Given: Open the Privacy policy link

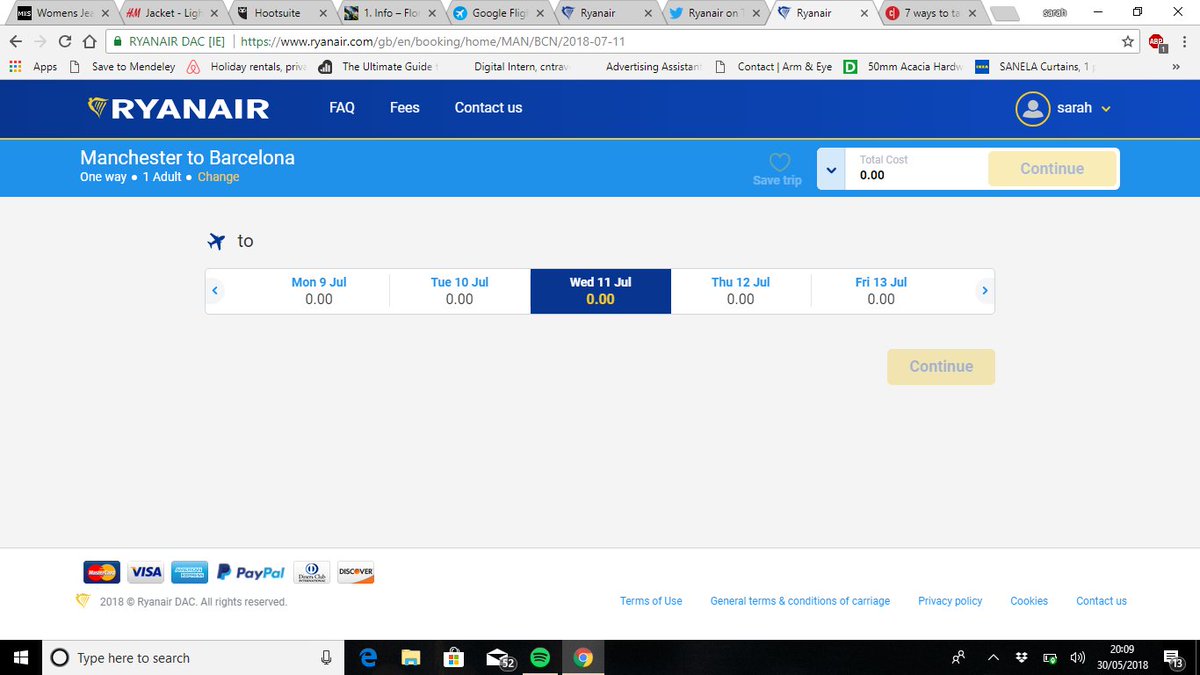Looking at the screenshot, I should pos(950,601).
